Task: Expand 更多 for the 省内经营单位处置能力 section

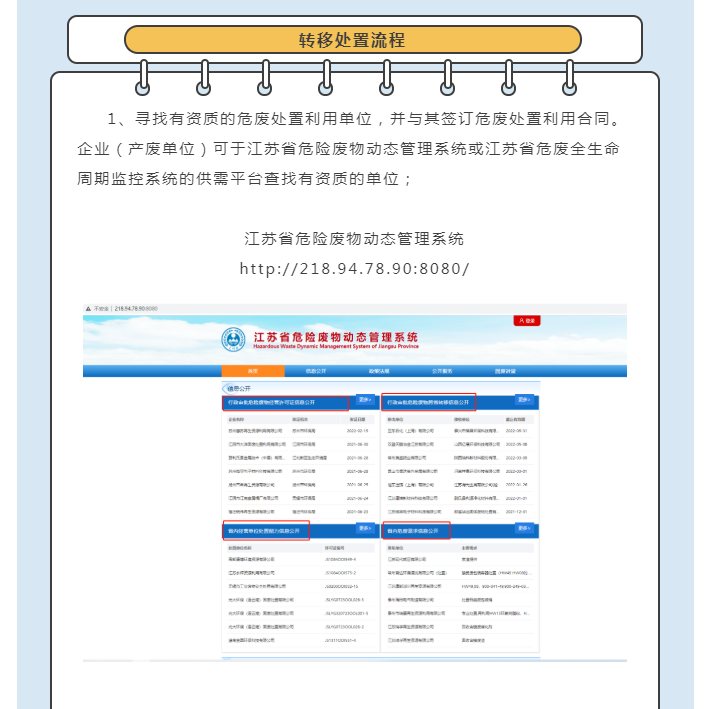Action: click(x=365, y=529)
